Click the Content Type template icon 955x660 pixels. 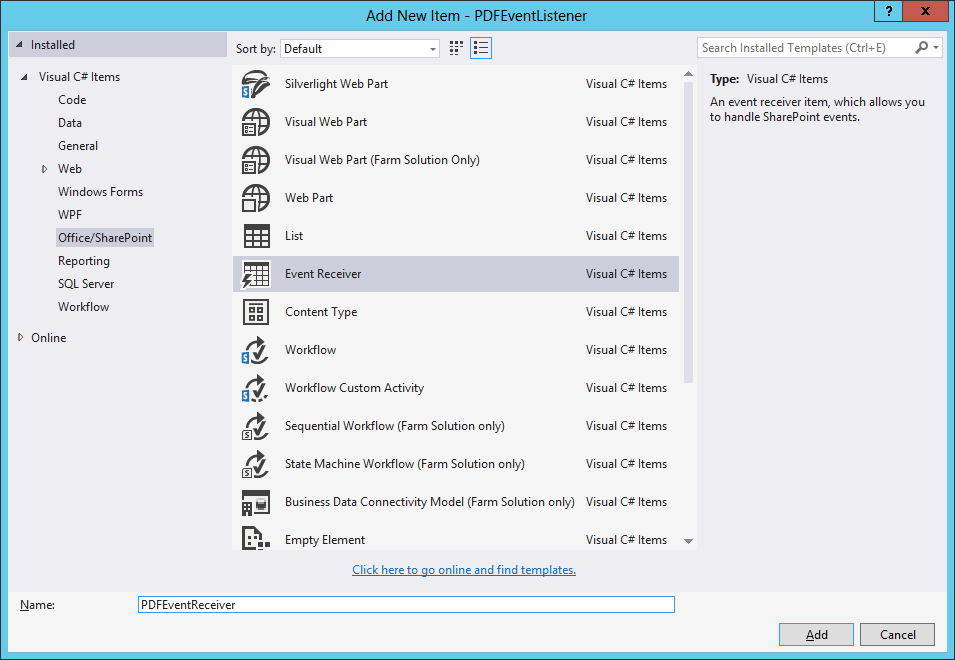(256, 312)
